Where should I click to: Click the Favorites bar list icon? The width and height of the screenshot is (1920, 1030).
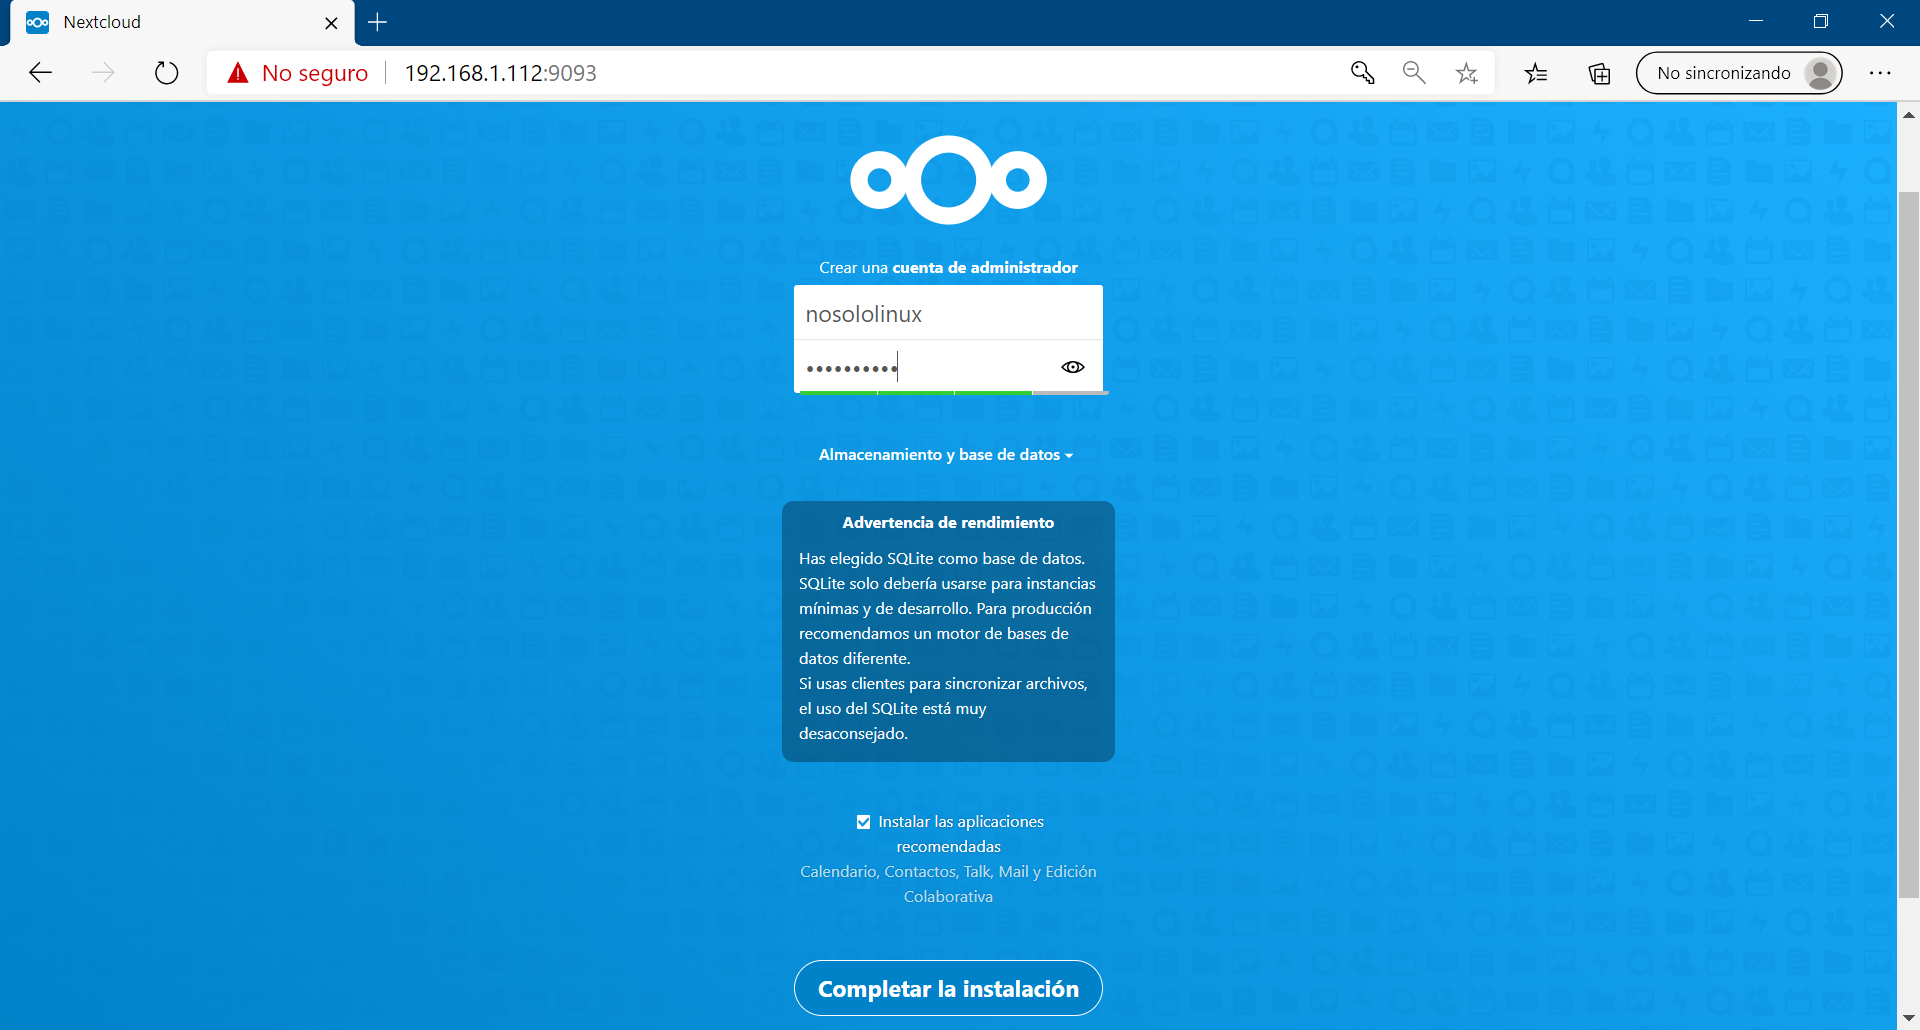coord(1536,72)
